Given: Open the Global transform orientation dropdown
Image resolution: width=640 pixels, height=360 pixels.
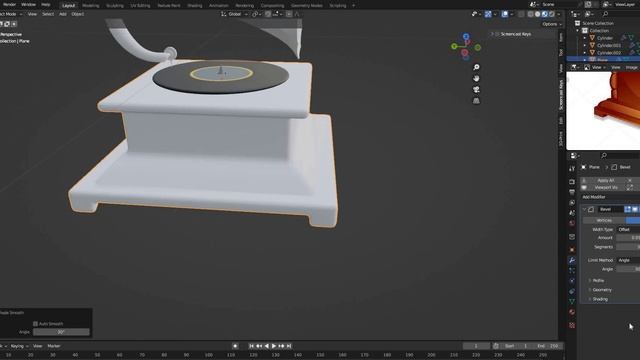Looking at the screenshot, I should click(x=235, y=14).
